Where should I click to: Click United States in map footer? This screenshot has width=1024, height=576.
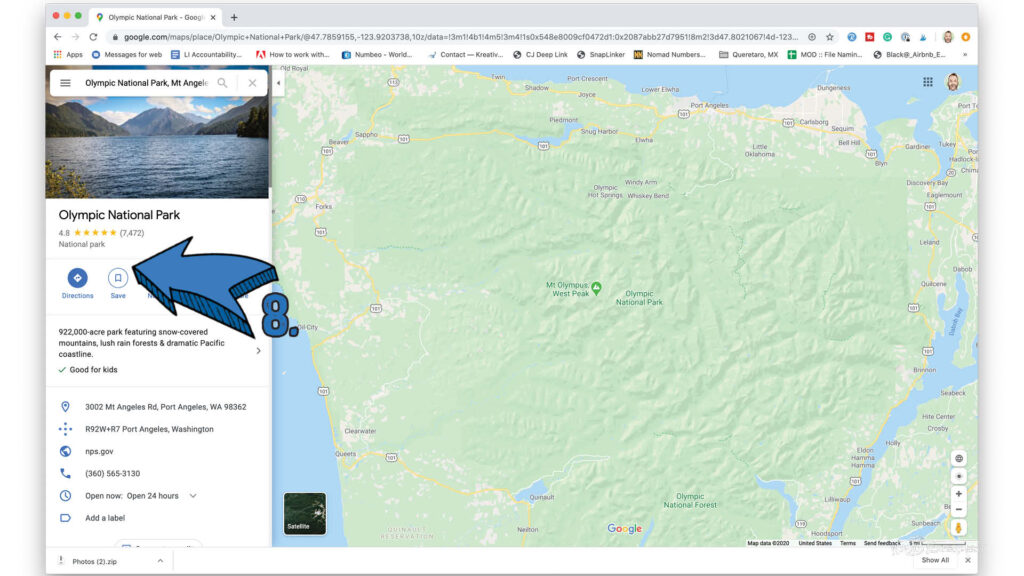click(x=815, y=543)
